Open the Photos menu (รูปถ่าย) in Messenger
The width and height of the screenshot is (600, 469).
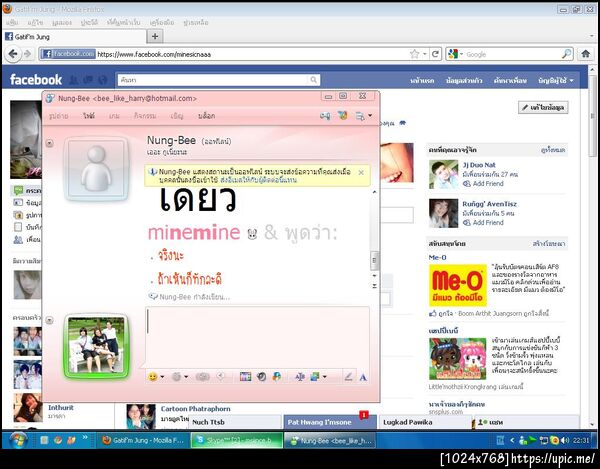(x=59, y=116)
